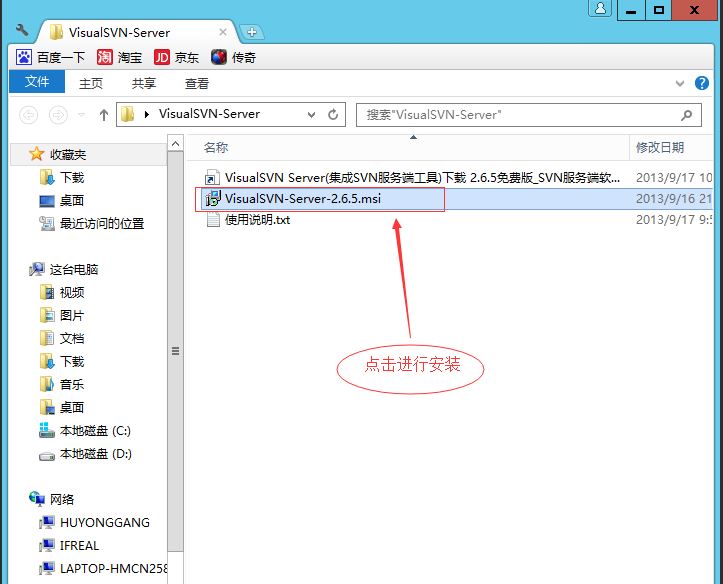
Task: Click the 最近访问的位置 icon
Action: (47, 224)
